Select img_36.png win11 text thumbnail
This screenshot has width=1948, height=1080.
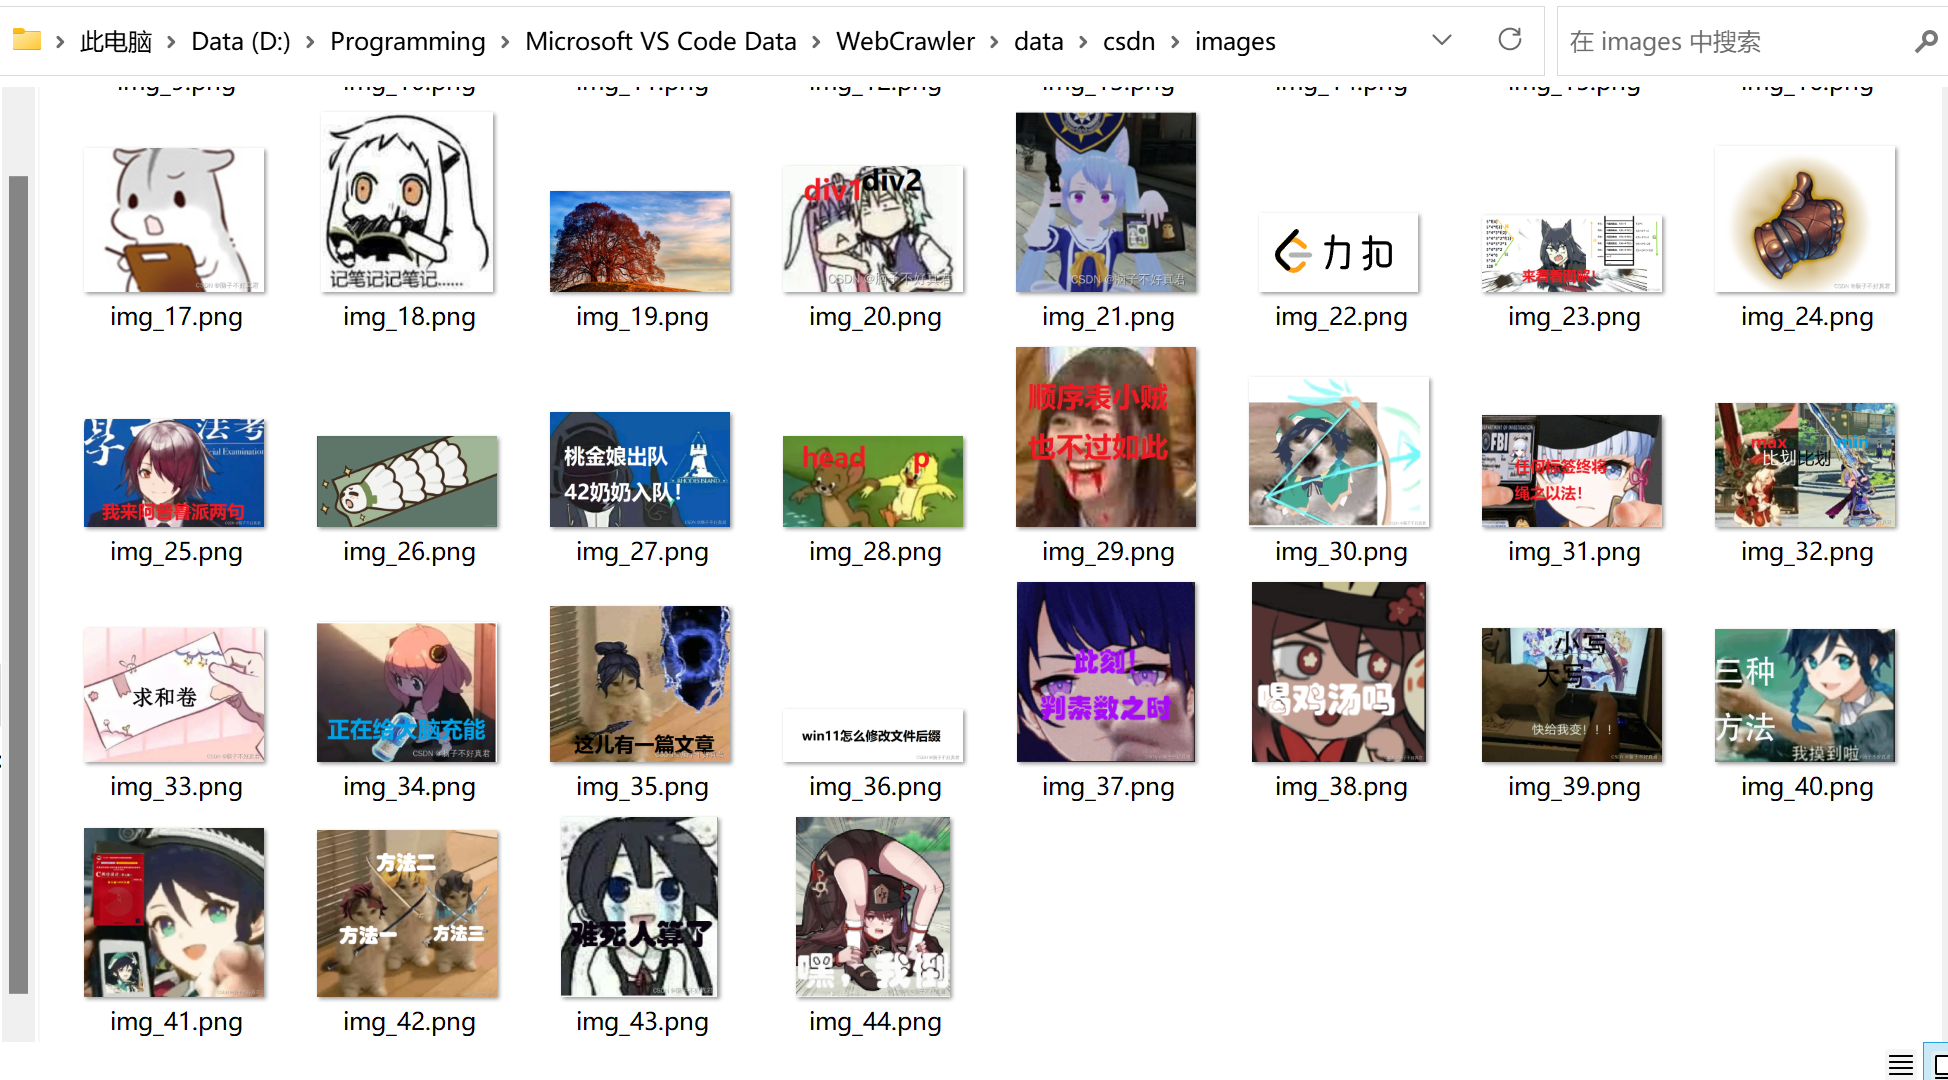point(873,736)
